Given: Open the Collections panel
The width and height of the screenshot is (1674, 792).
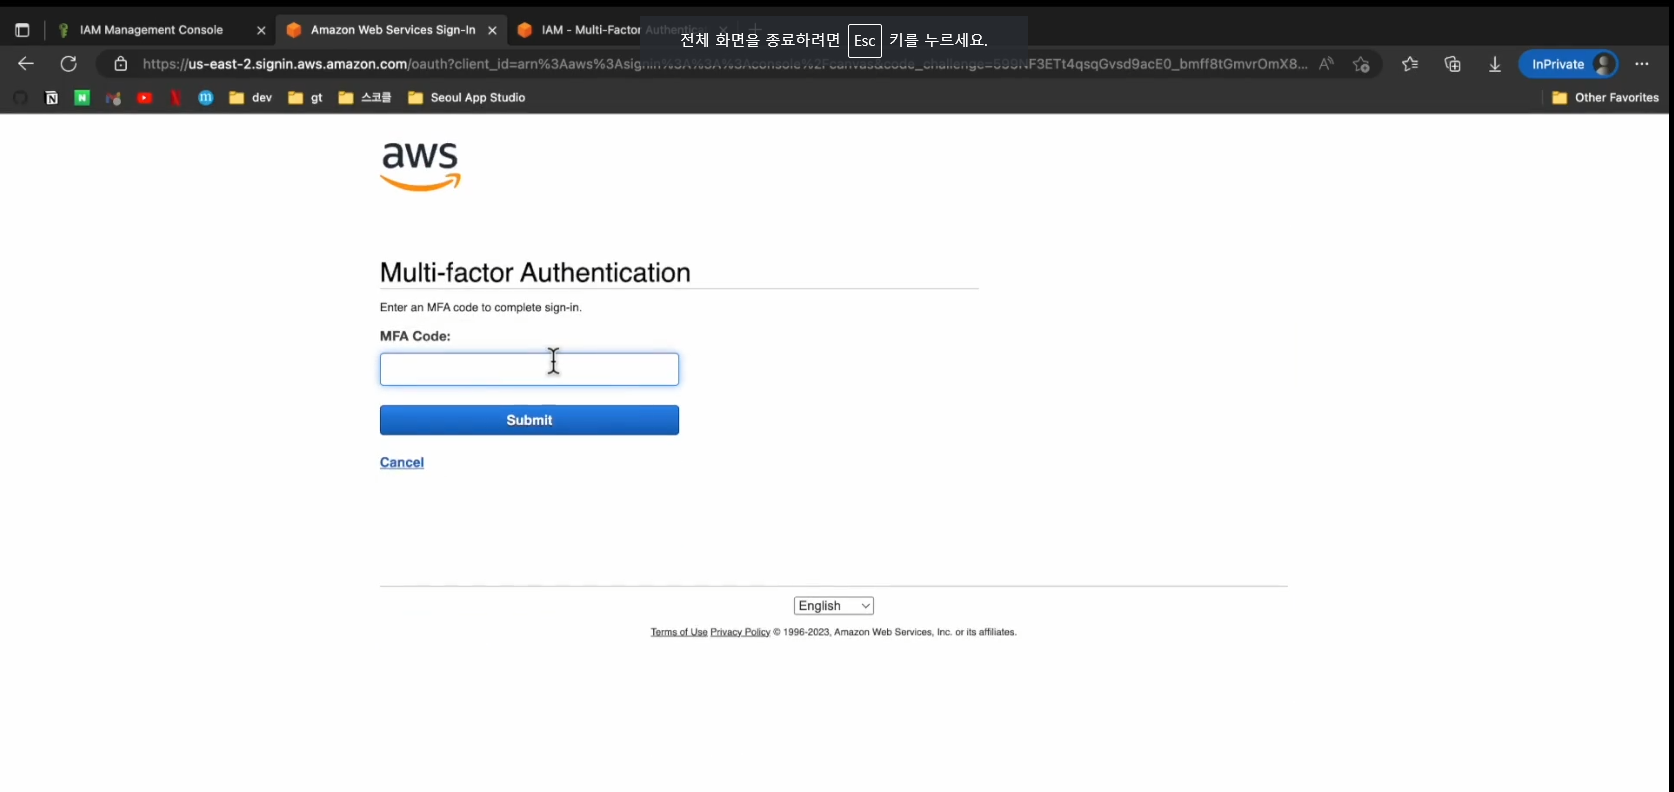Looking at the screenshot, I should point(1453,64).
